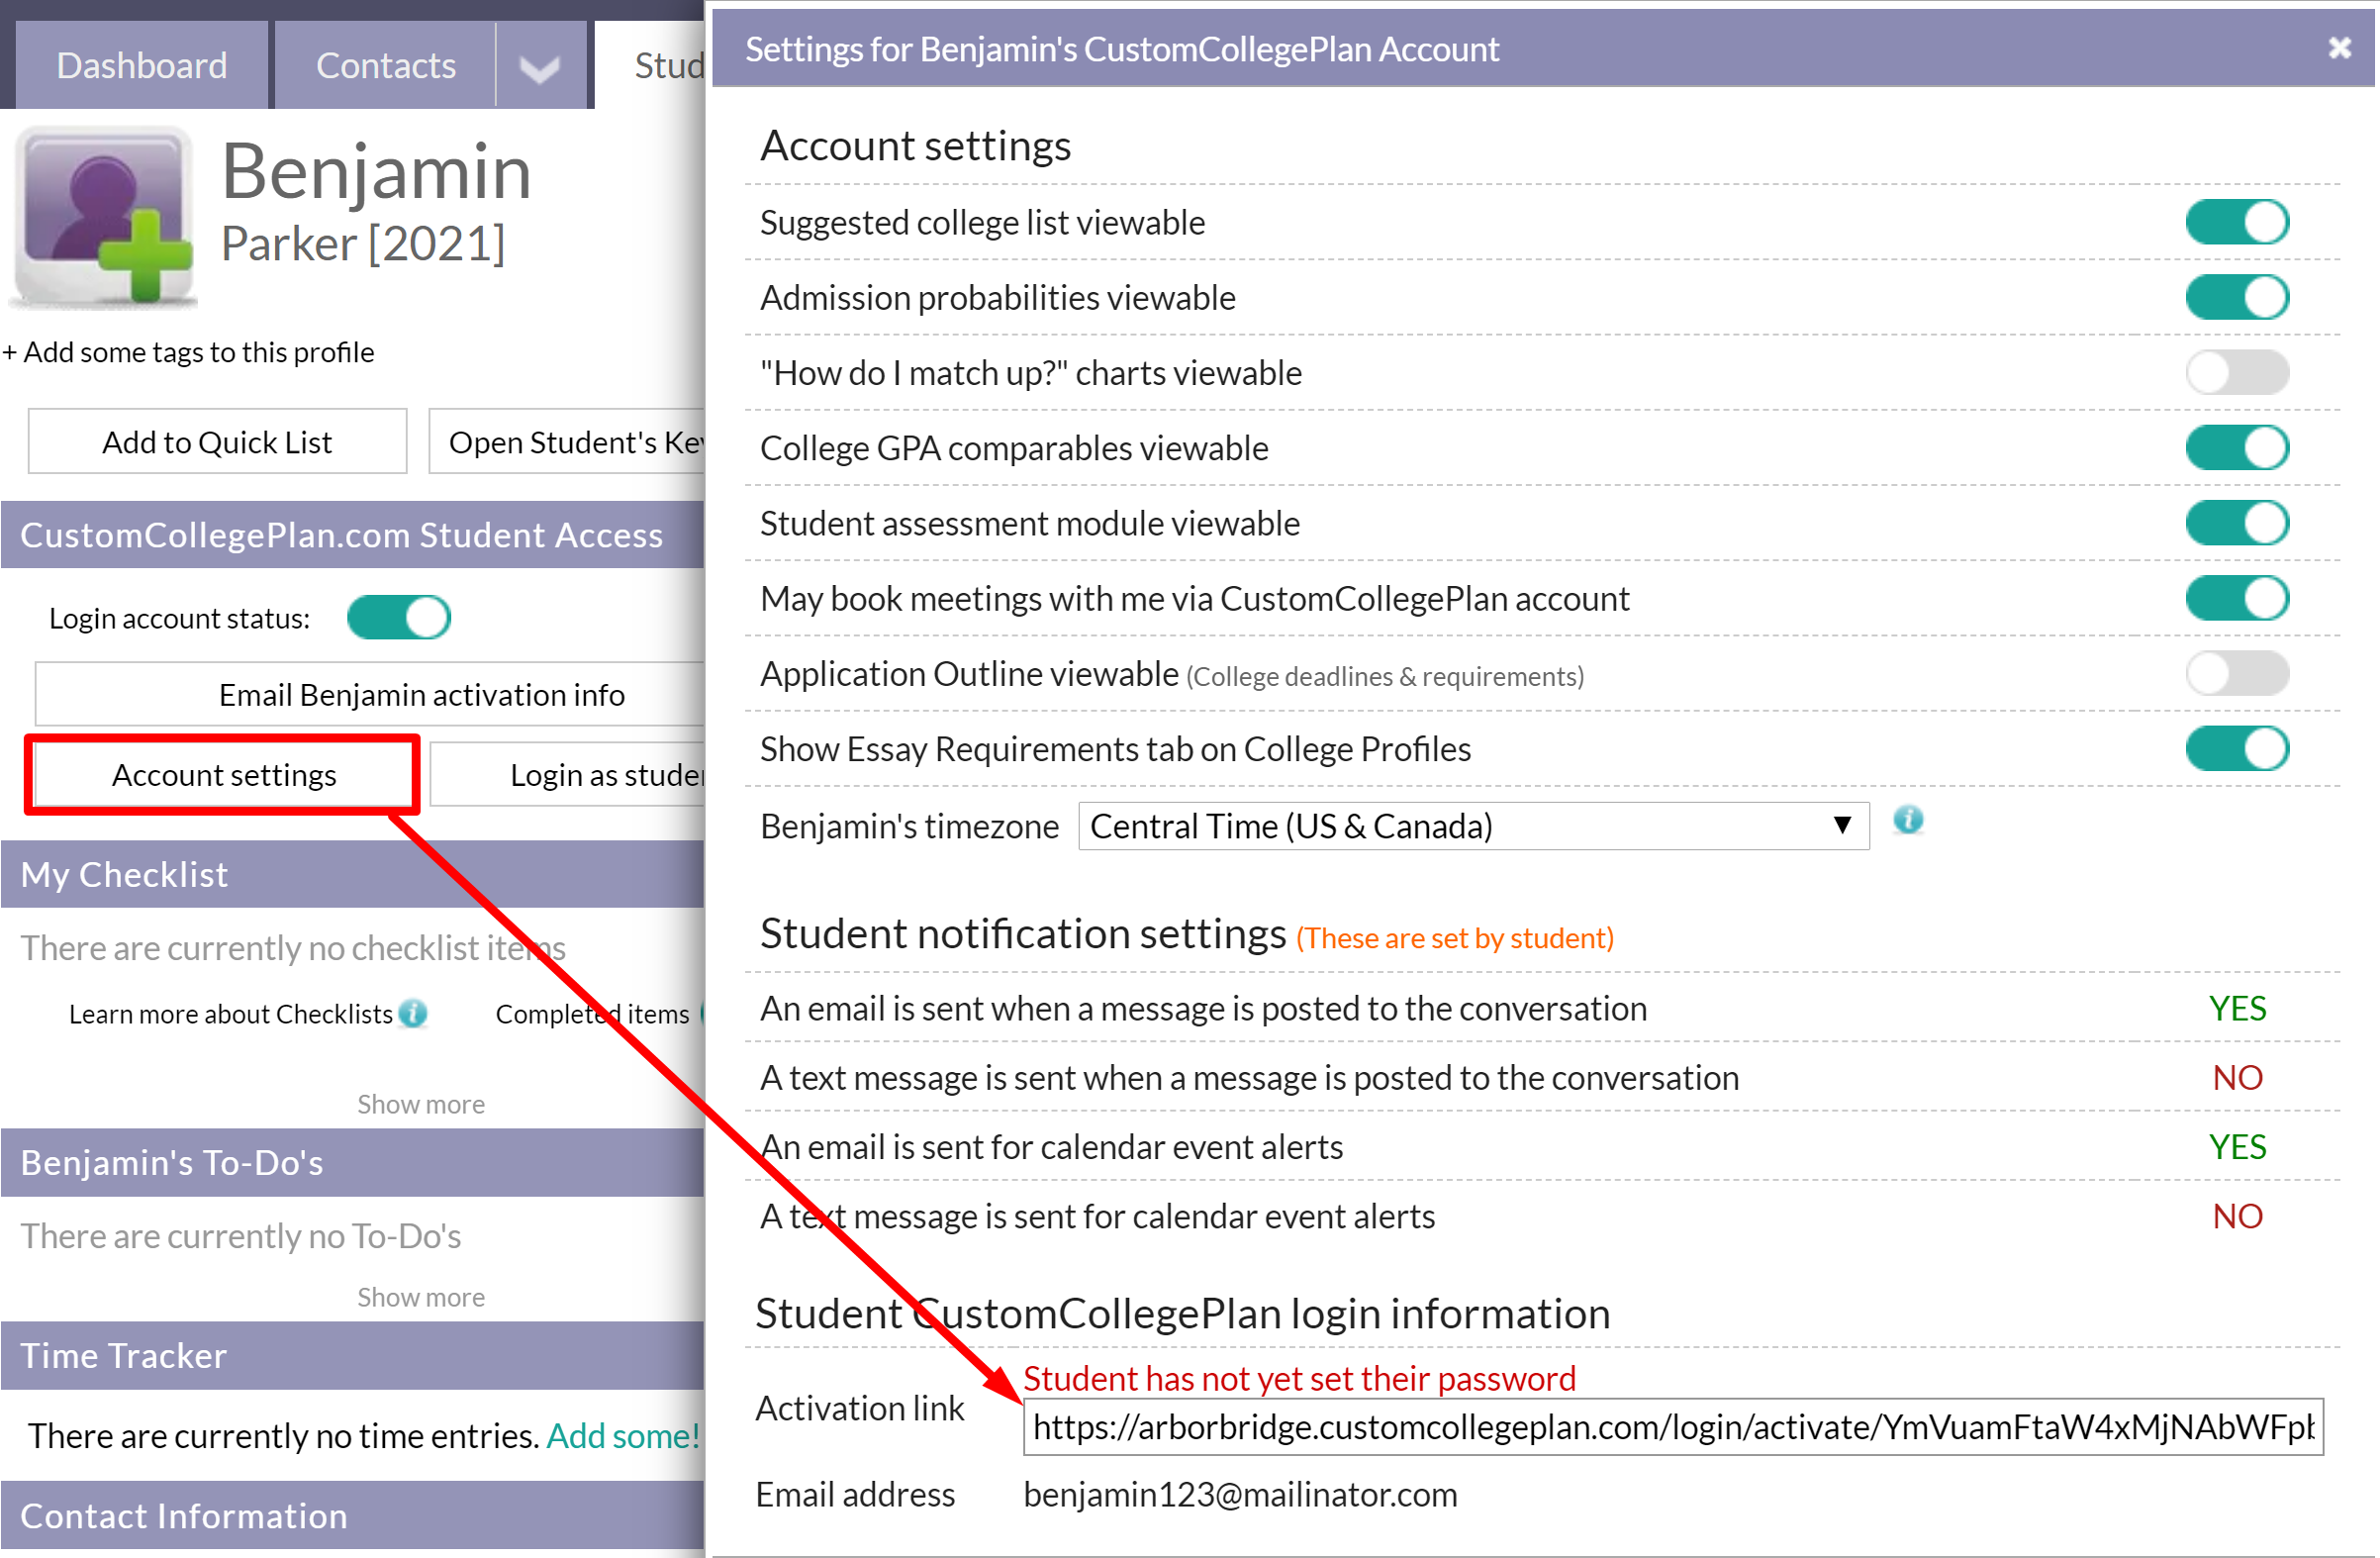Image resolution: width=2380 pixels, height=1558 pixels.
Task: Show more under My Checklist
Action: point(421,1104)
